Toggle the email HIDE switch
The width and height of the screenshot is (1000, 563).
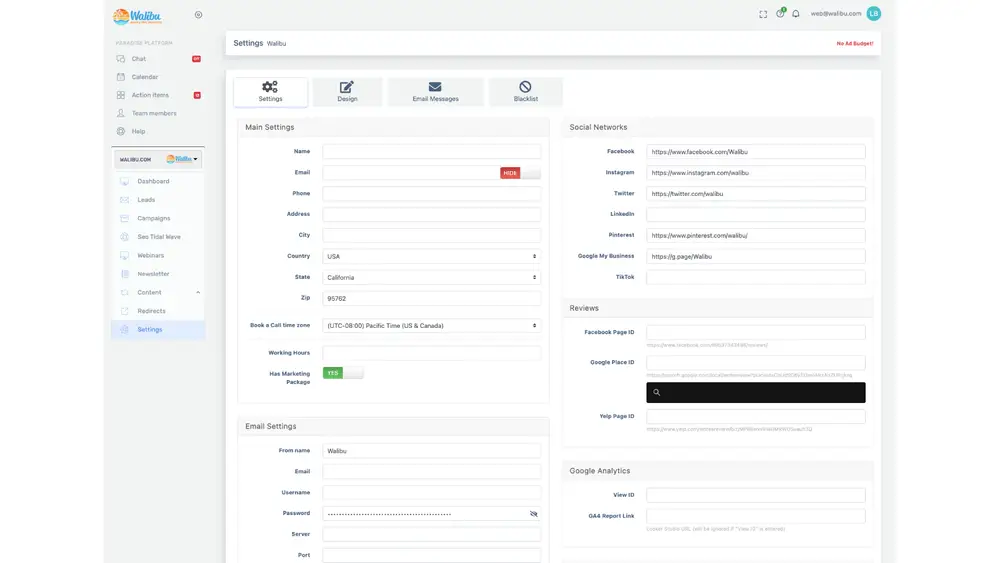coord(520,173)
